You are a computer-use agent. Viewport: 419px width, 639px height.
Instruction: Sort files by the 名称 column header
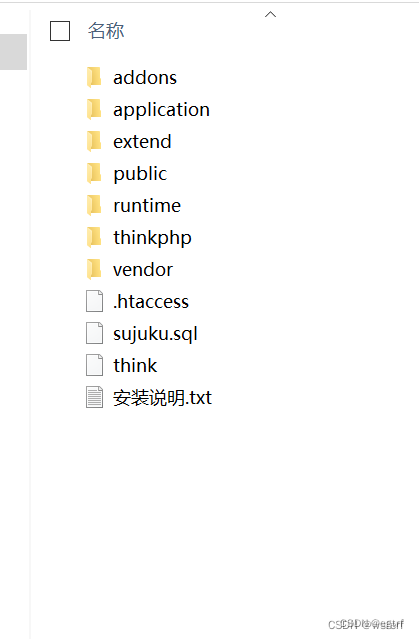point(106,31)
